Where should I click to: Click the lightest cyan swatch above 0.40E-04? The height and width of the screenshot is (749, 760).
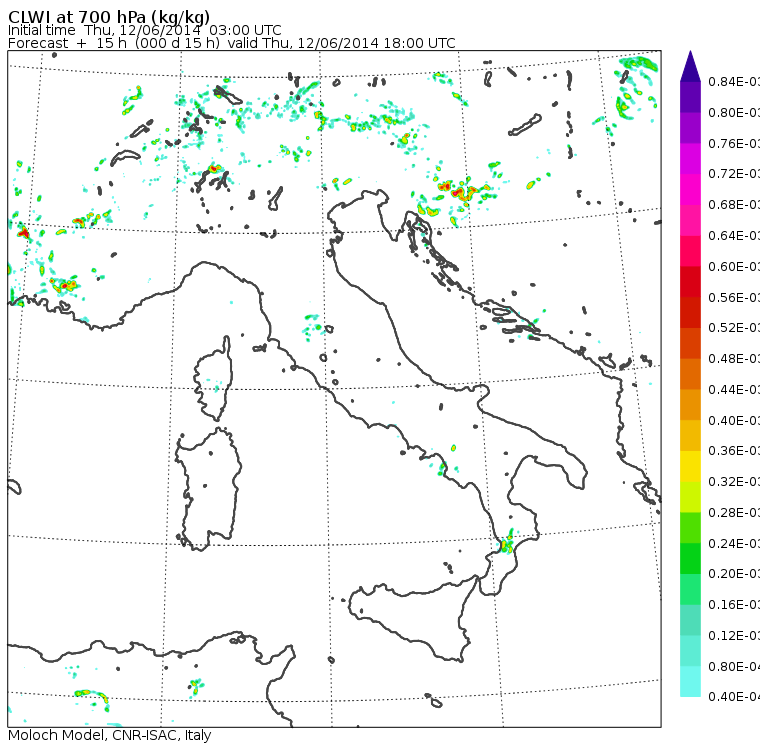[690, 681]
